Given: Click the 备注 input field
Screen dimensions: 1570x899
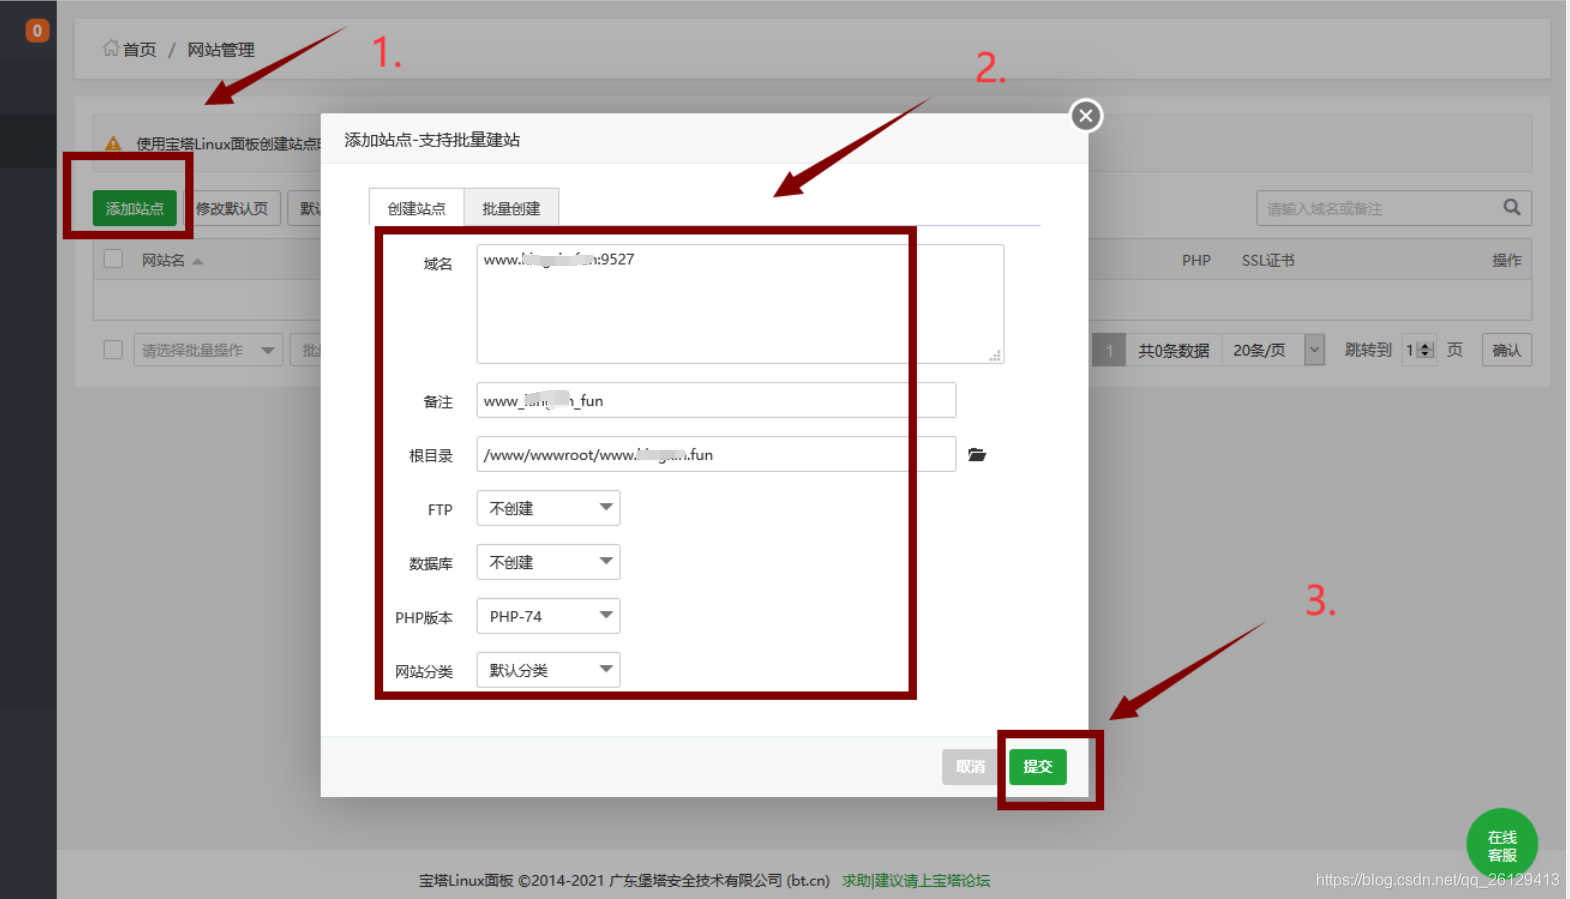Looking at the screenshot, I should pyautogui.click(x=716, y=400).
